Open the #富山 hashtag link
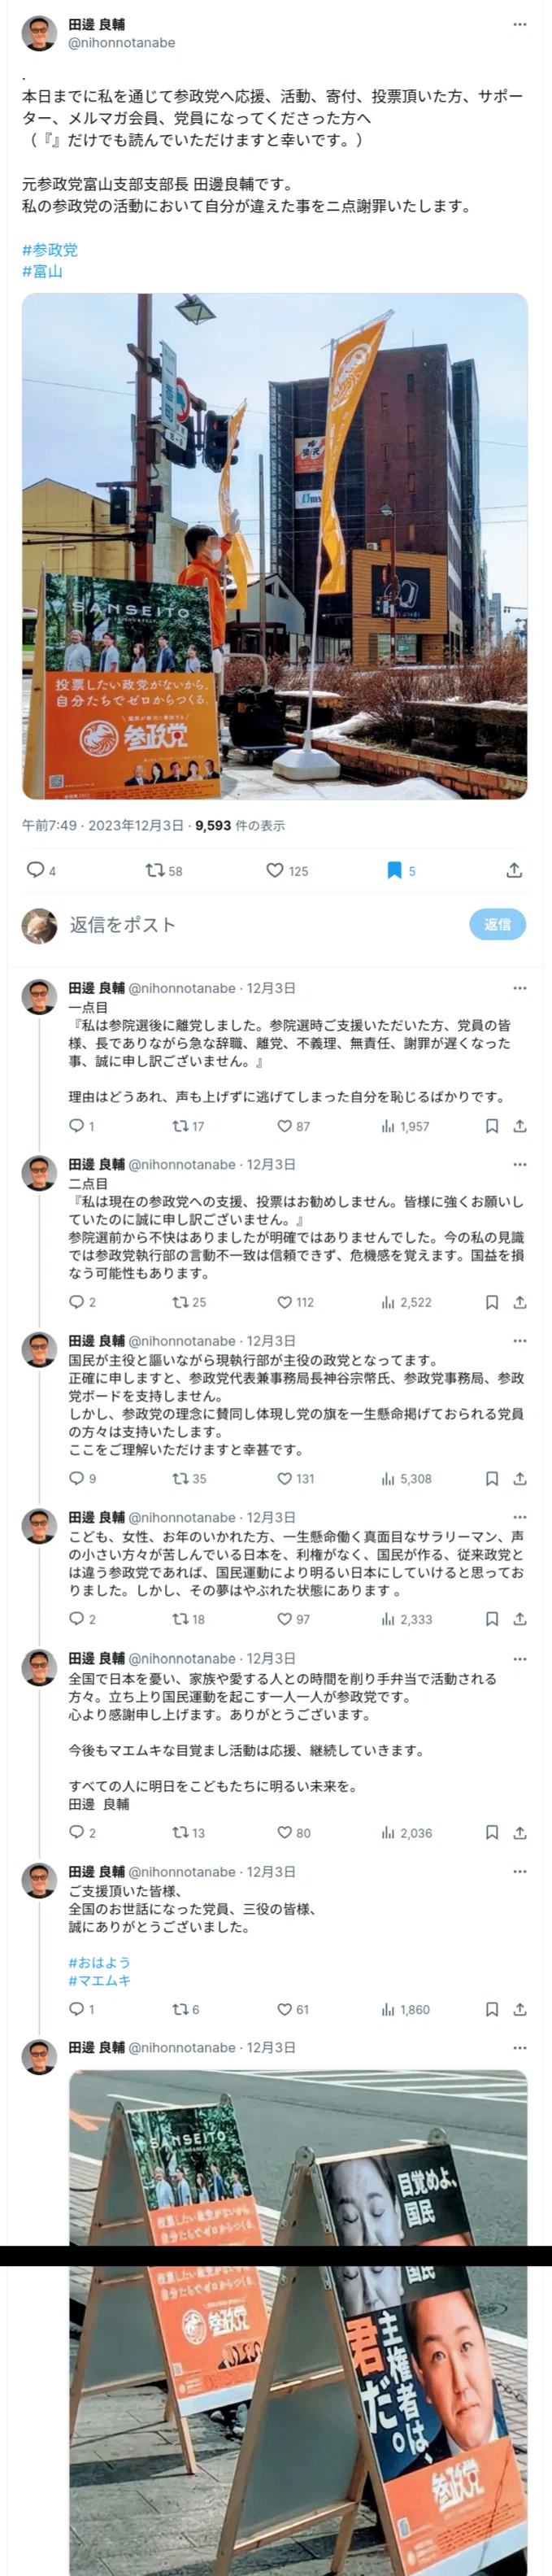The width and height of the screenshot is (552, 2576). click(42, 271)
